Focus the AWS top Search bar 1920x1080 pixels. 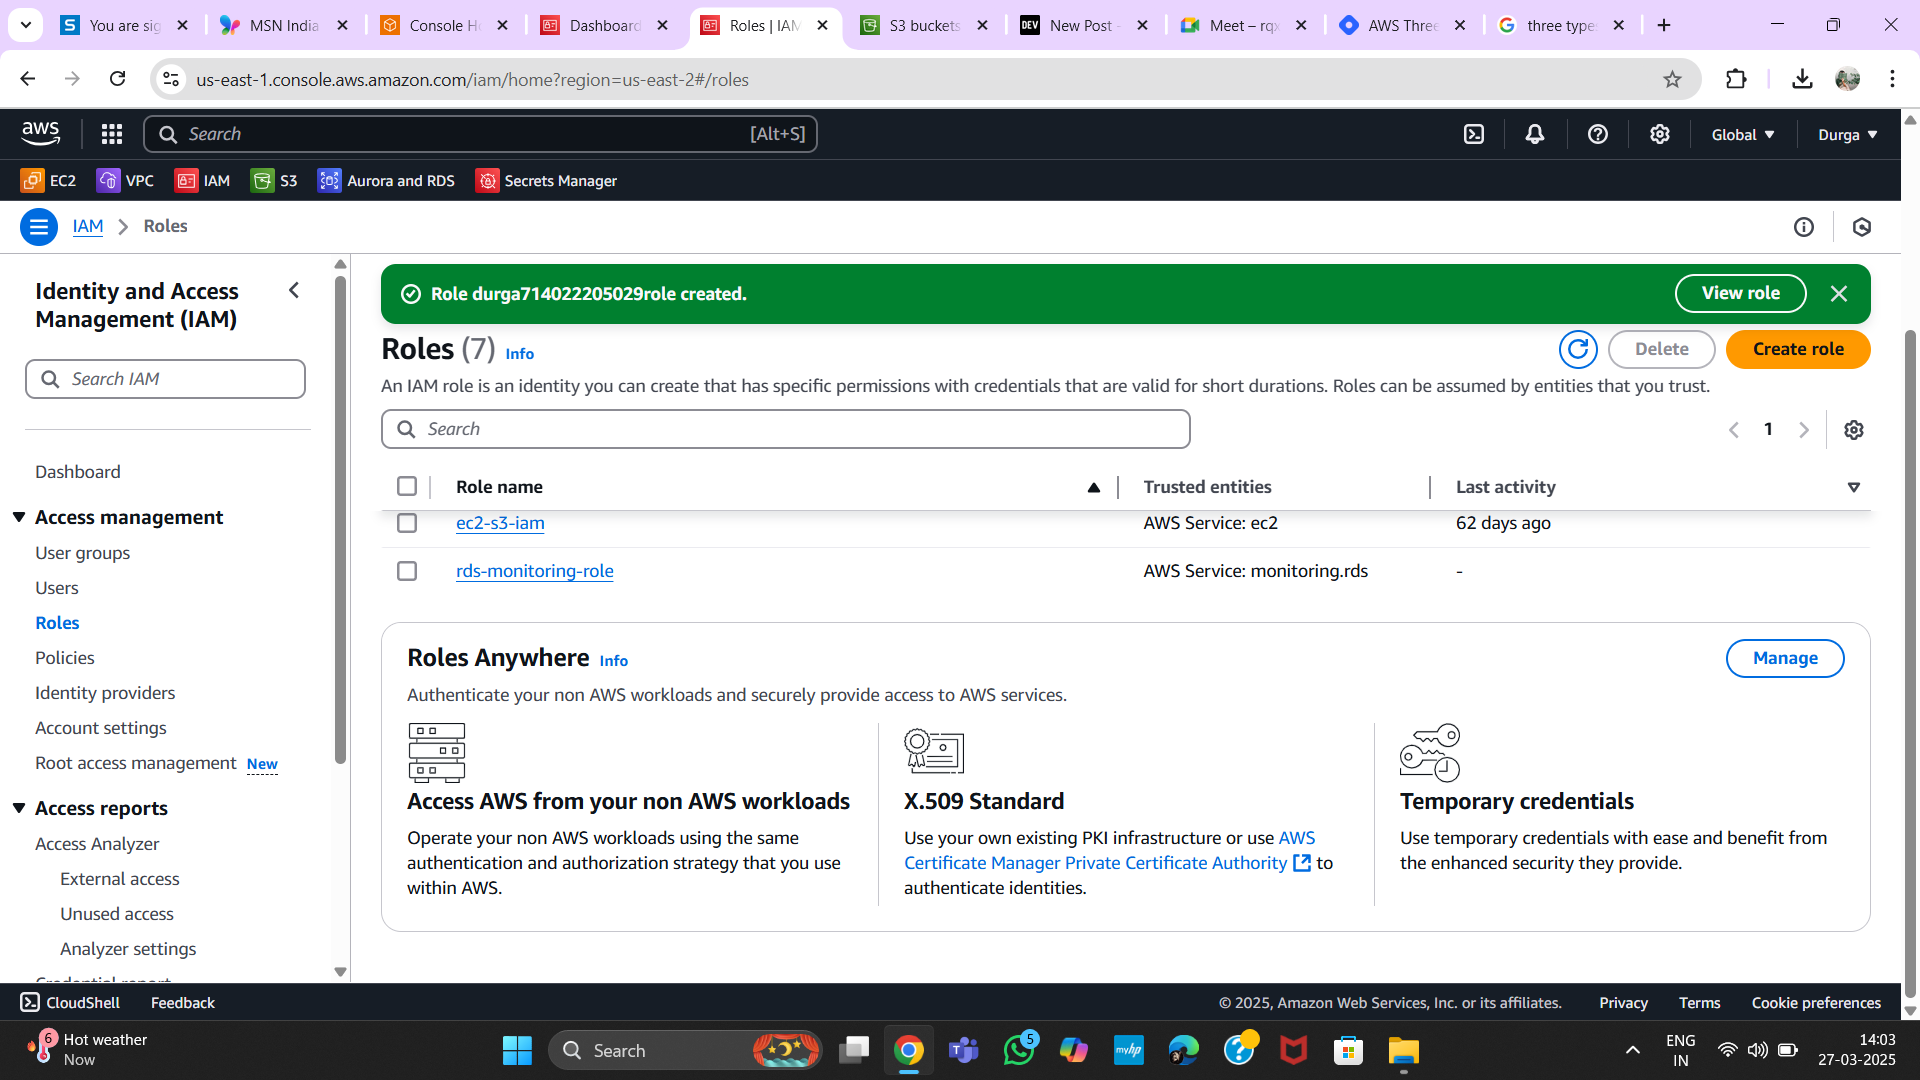480,134
